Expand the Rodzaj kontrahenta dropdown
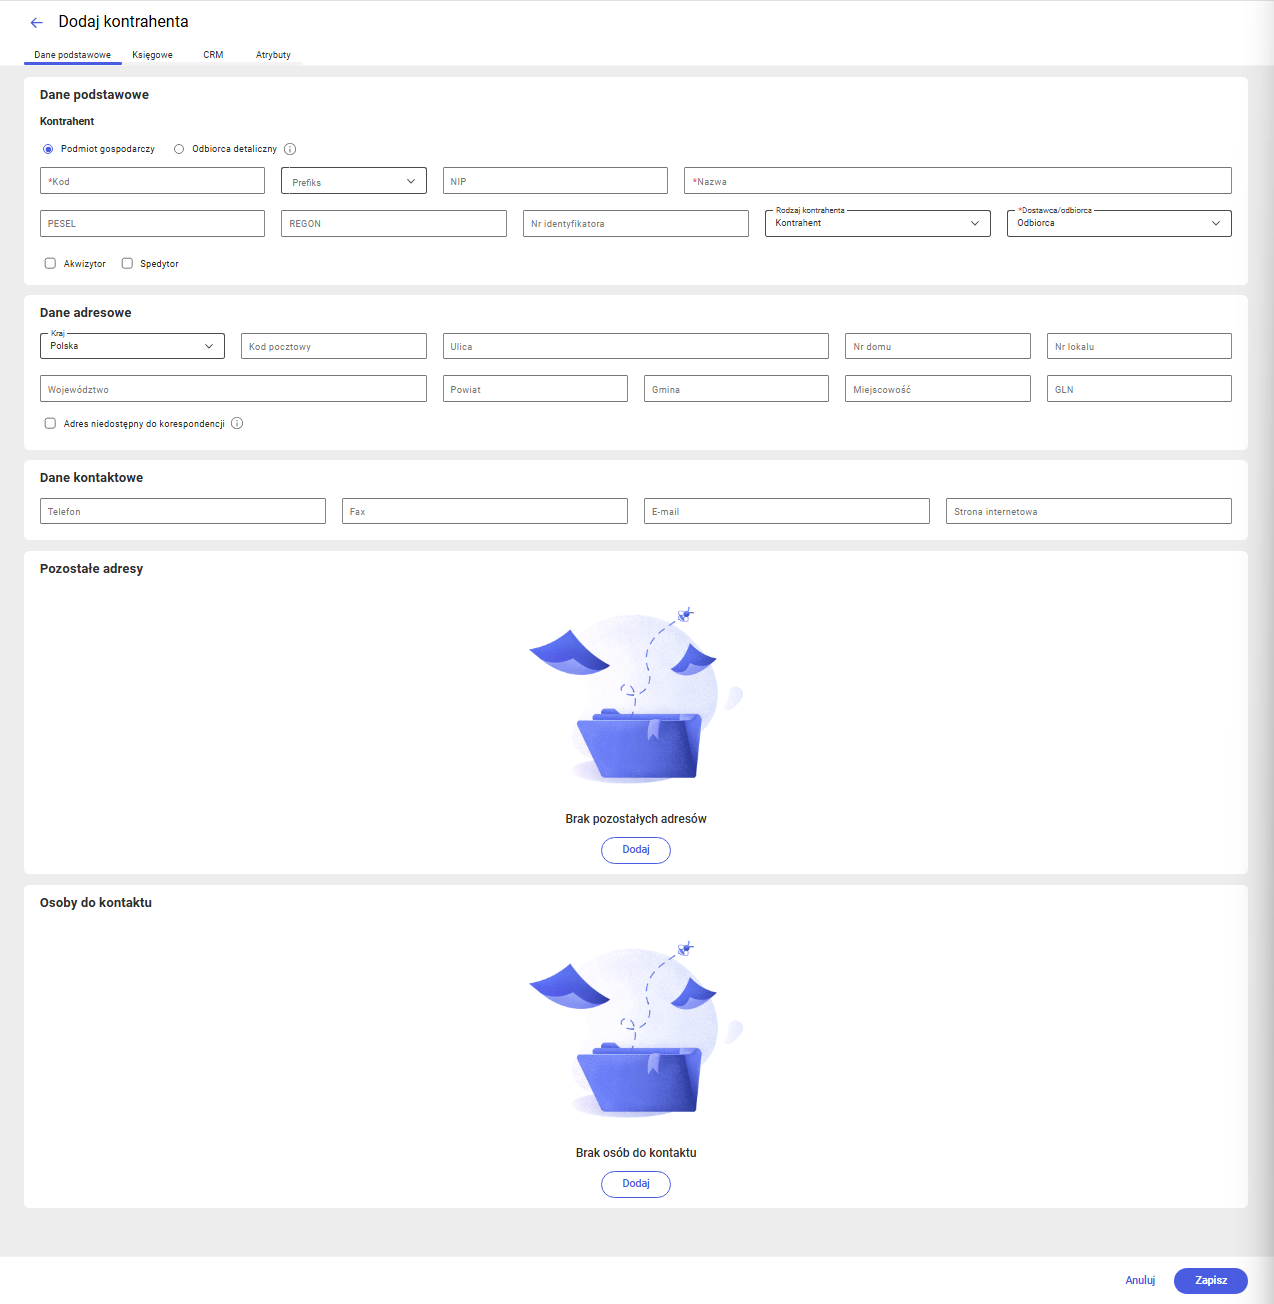The width and height of the screenshot is (1274, 1304). click(877, 223)
